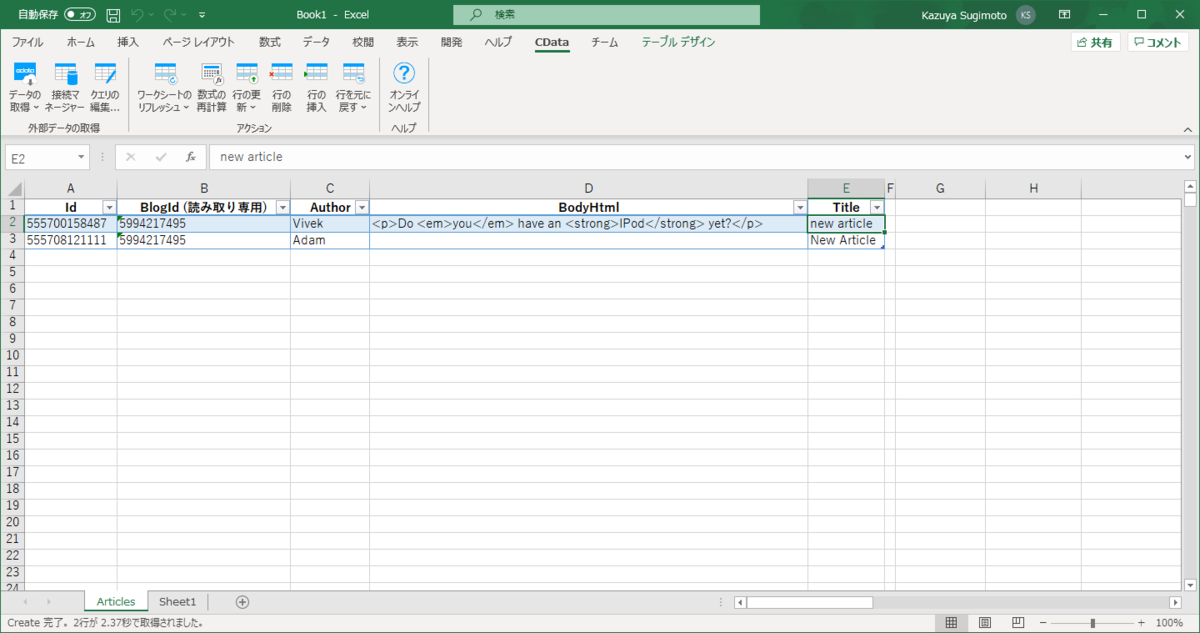Image resolution: width=1200 pixels, height=633 pixels.
Task: Click the Delete Rows icon
Action: tap(281, 74)
